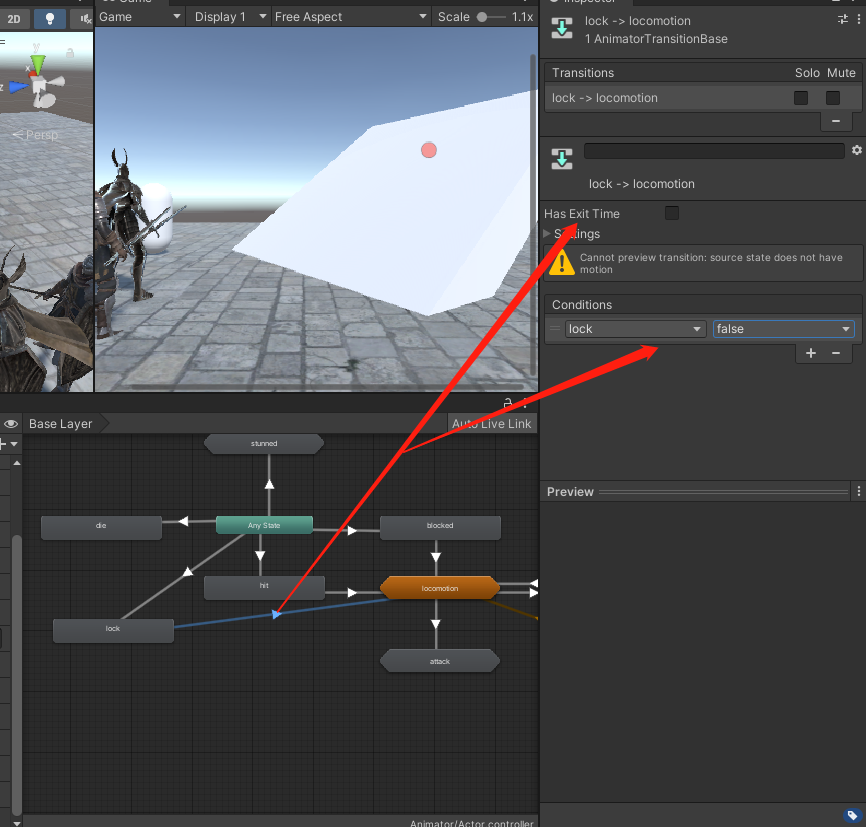
Task: Select Any State to die transition arrow
Action: pos(183,521)
